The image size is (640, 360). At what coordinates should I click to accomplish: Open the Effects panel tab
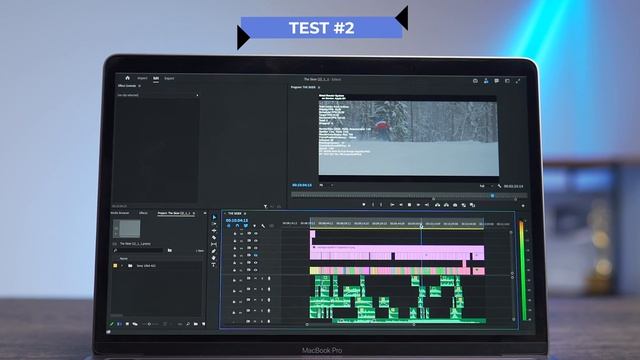(143, 213)
